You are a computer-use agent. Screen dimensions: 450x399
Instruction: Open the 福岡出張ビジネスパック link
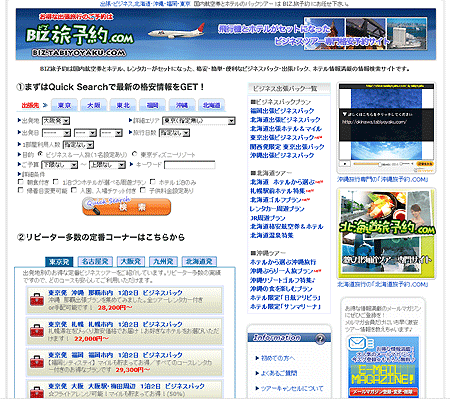coord(282,111)
